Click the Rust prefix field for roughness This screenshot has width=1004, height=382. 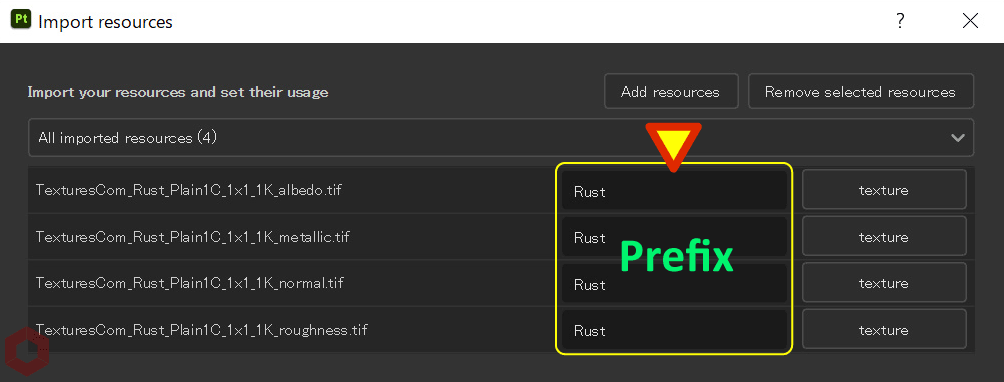point(674,330)
